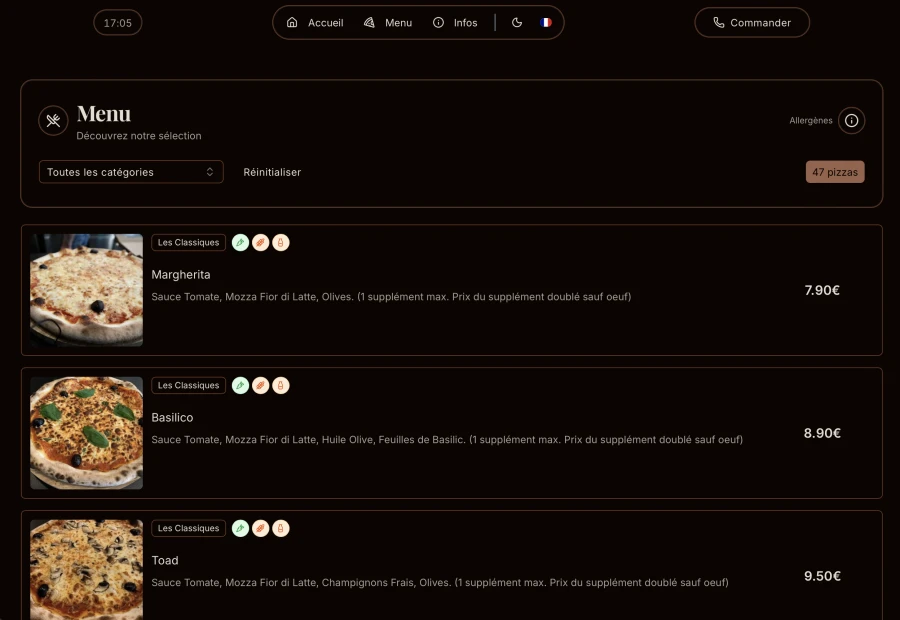Go to Accueil in the navigation bar
The image size is (900, 620).
(323, 22)
